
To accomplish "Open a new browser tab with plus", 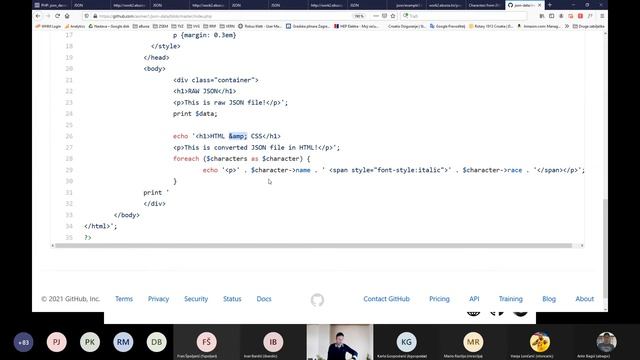I will [550, 5].
